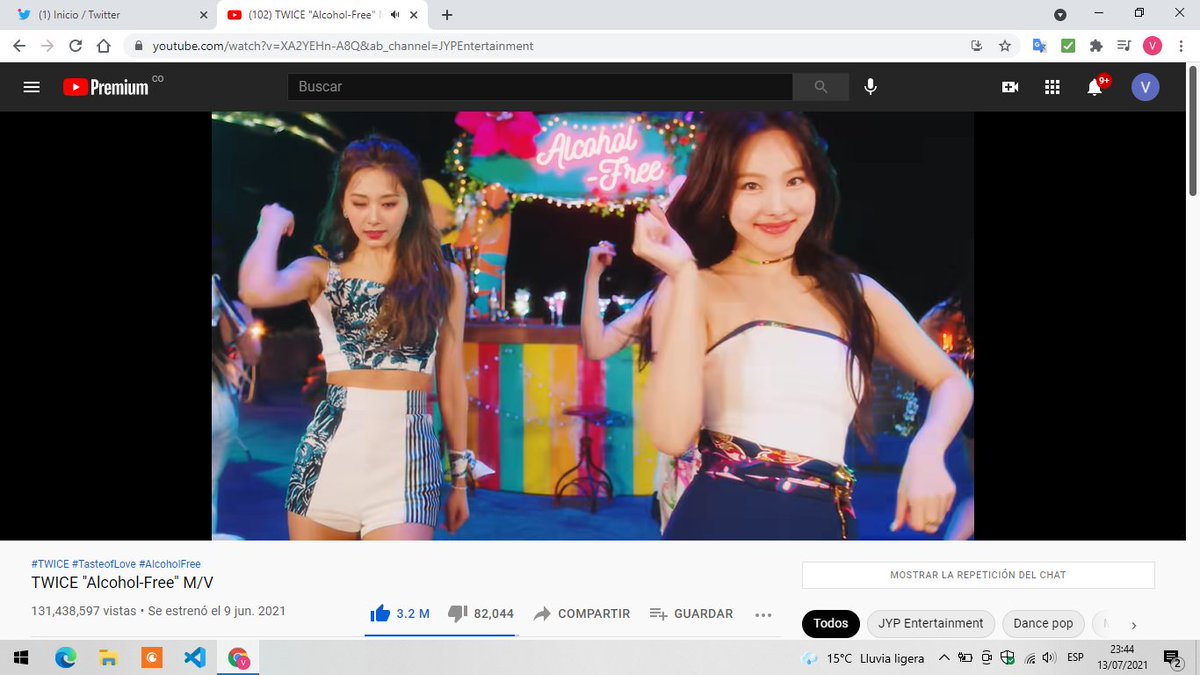Click the page vertical scrollbar
Screen dimensions: 1200x675
click(x=1192, y=130)
